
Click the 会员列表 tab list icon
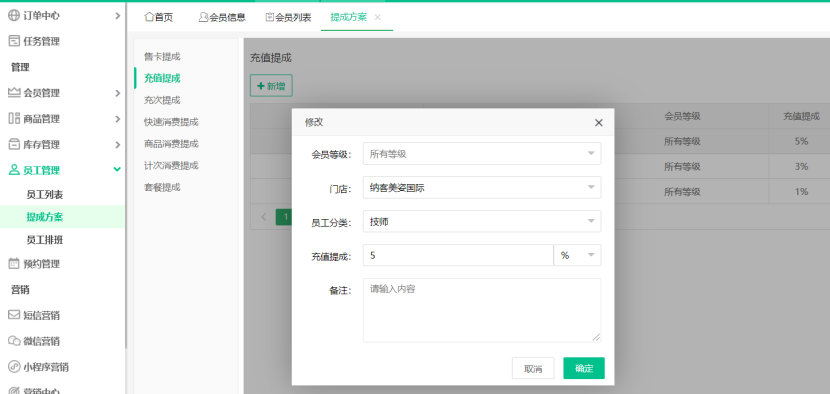click(270, 17)
